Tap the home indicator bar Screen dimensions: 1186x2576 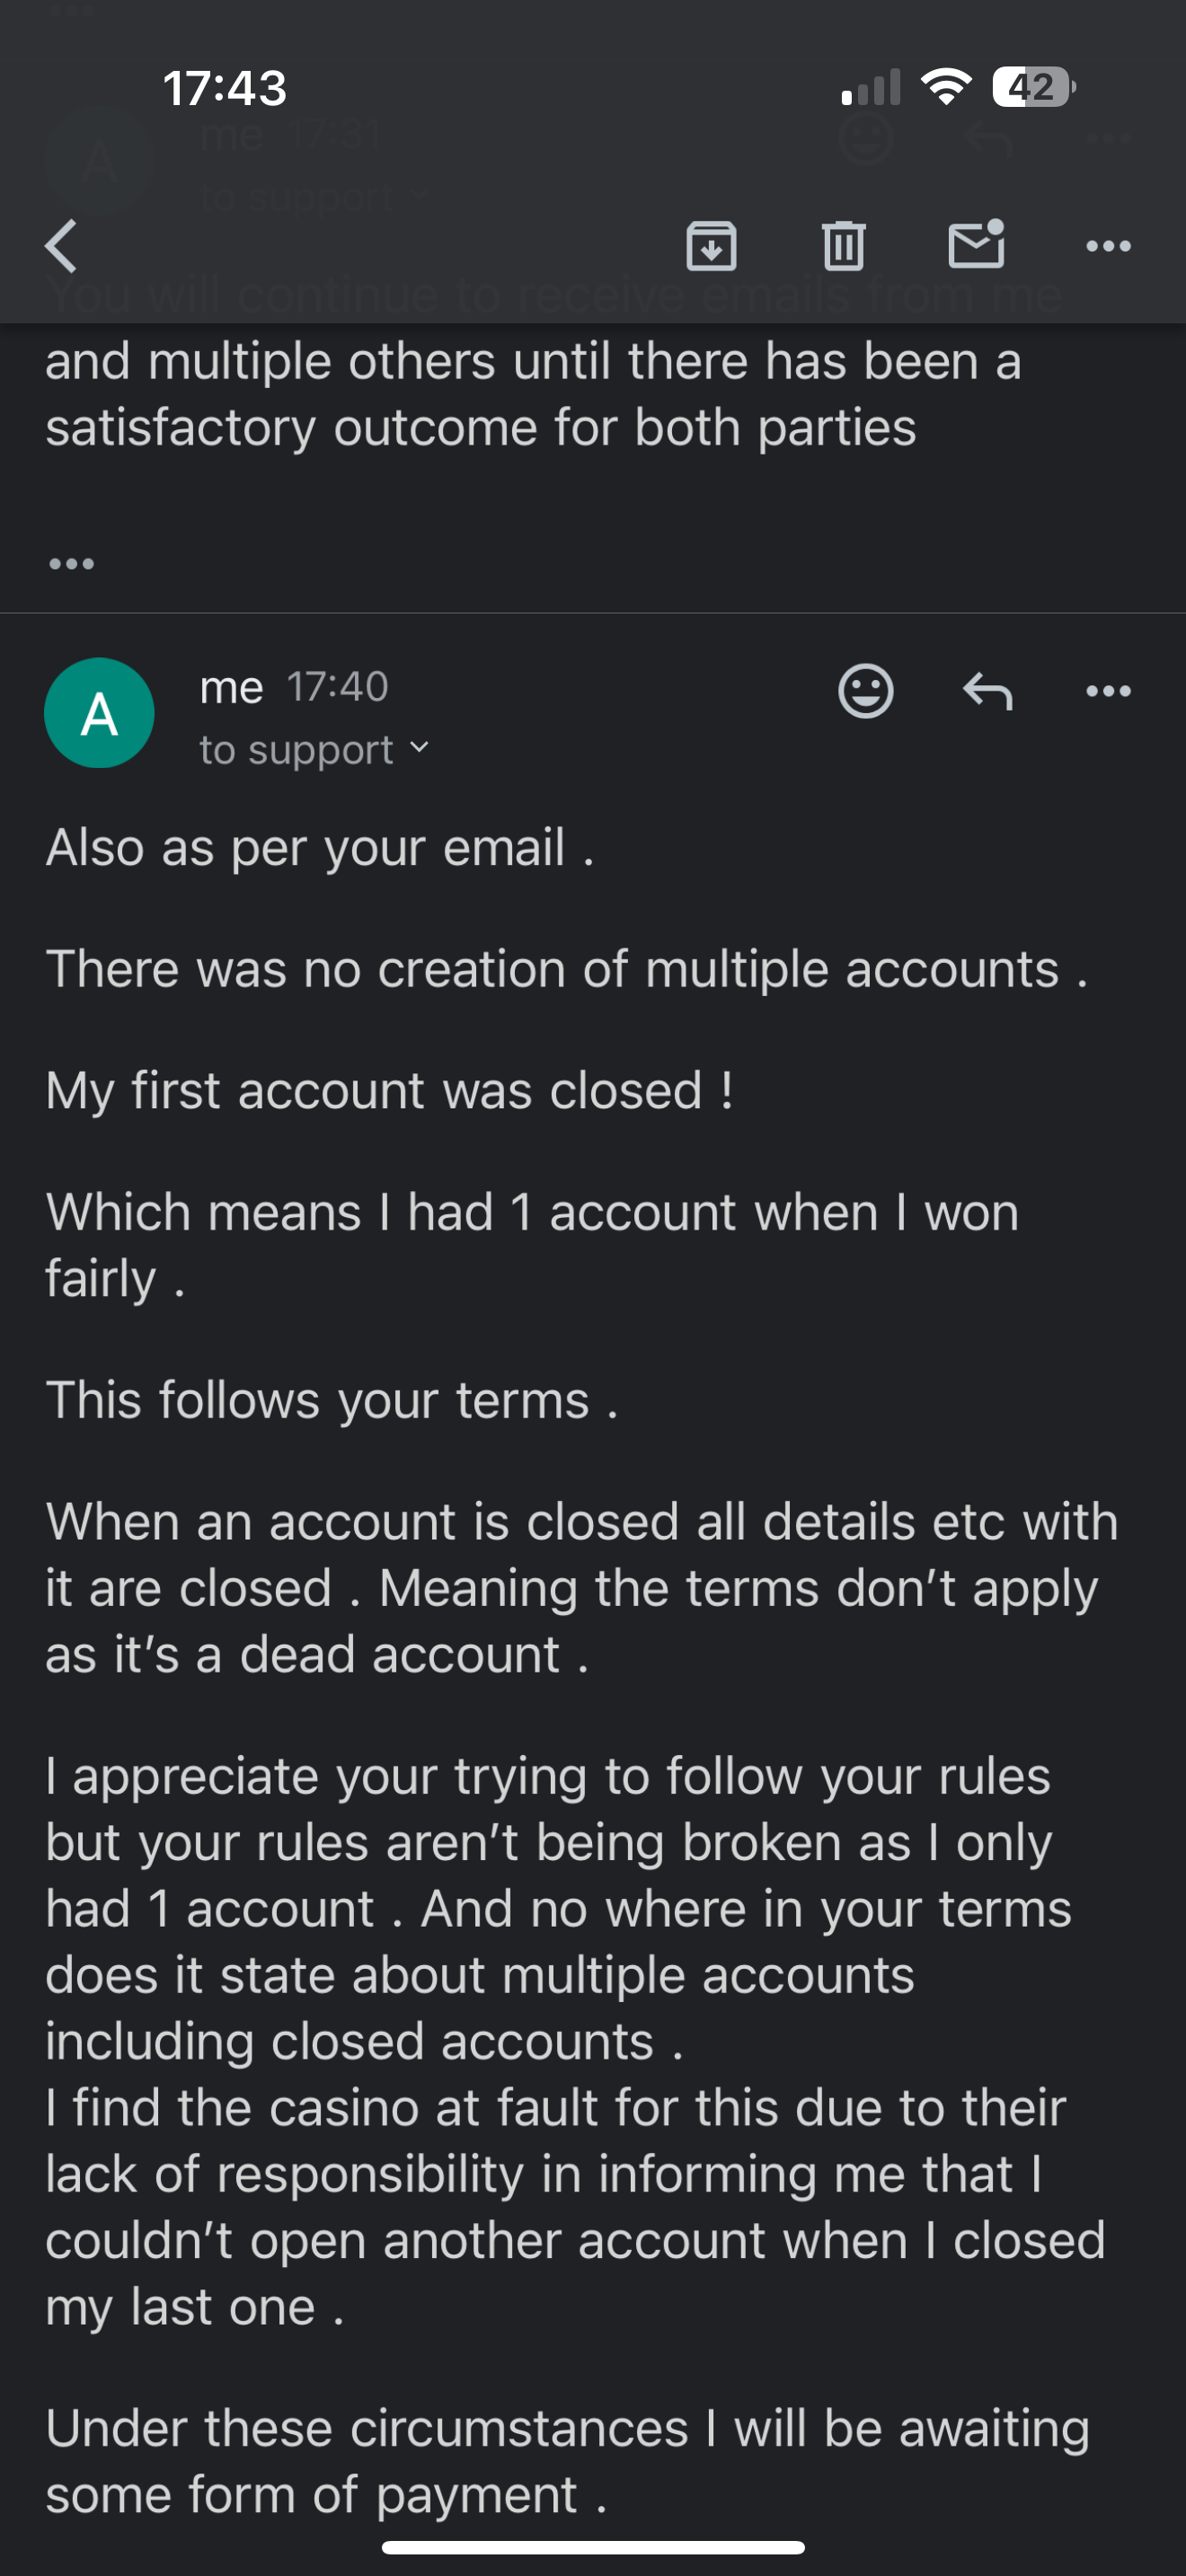click(x=593, y=2547)
